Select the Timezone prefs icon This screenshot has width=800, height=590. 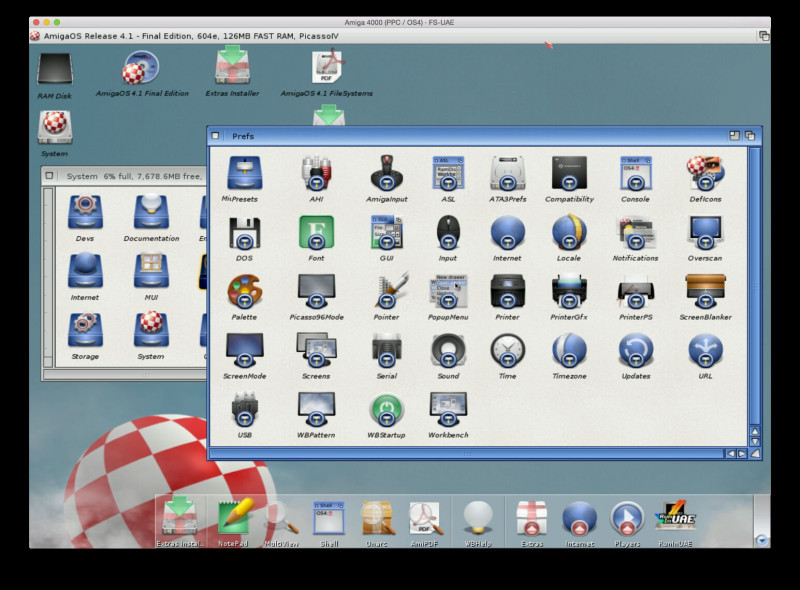pos(569,351)
